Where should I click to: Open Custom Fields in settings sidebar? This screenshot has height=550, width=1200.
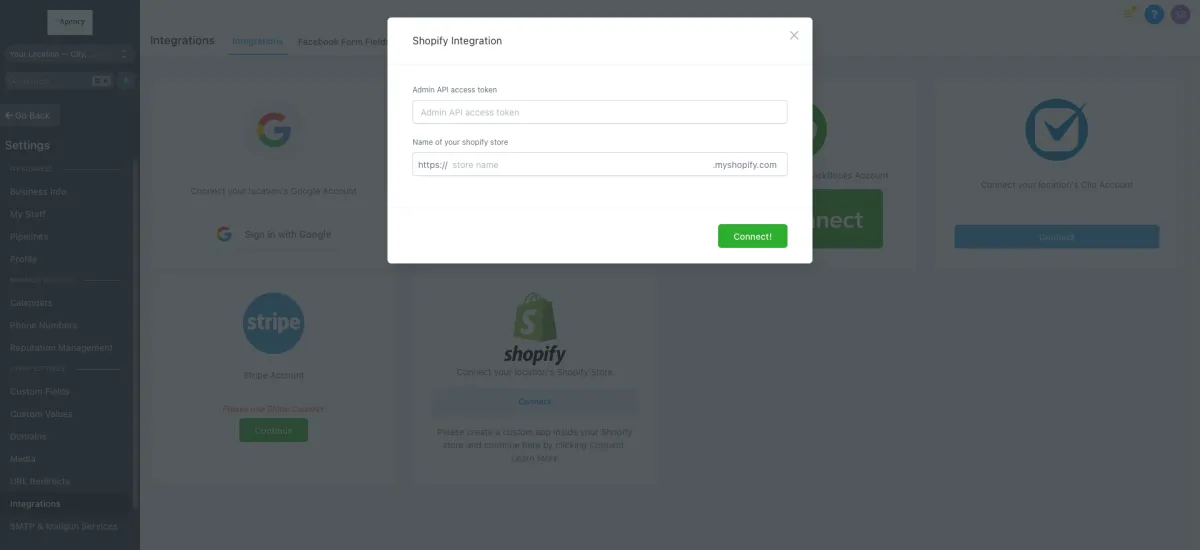[x=41, y=391]
